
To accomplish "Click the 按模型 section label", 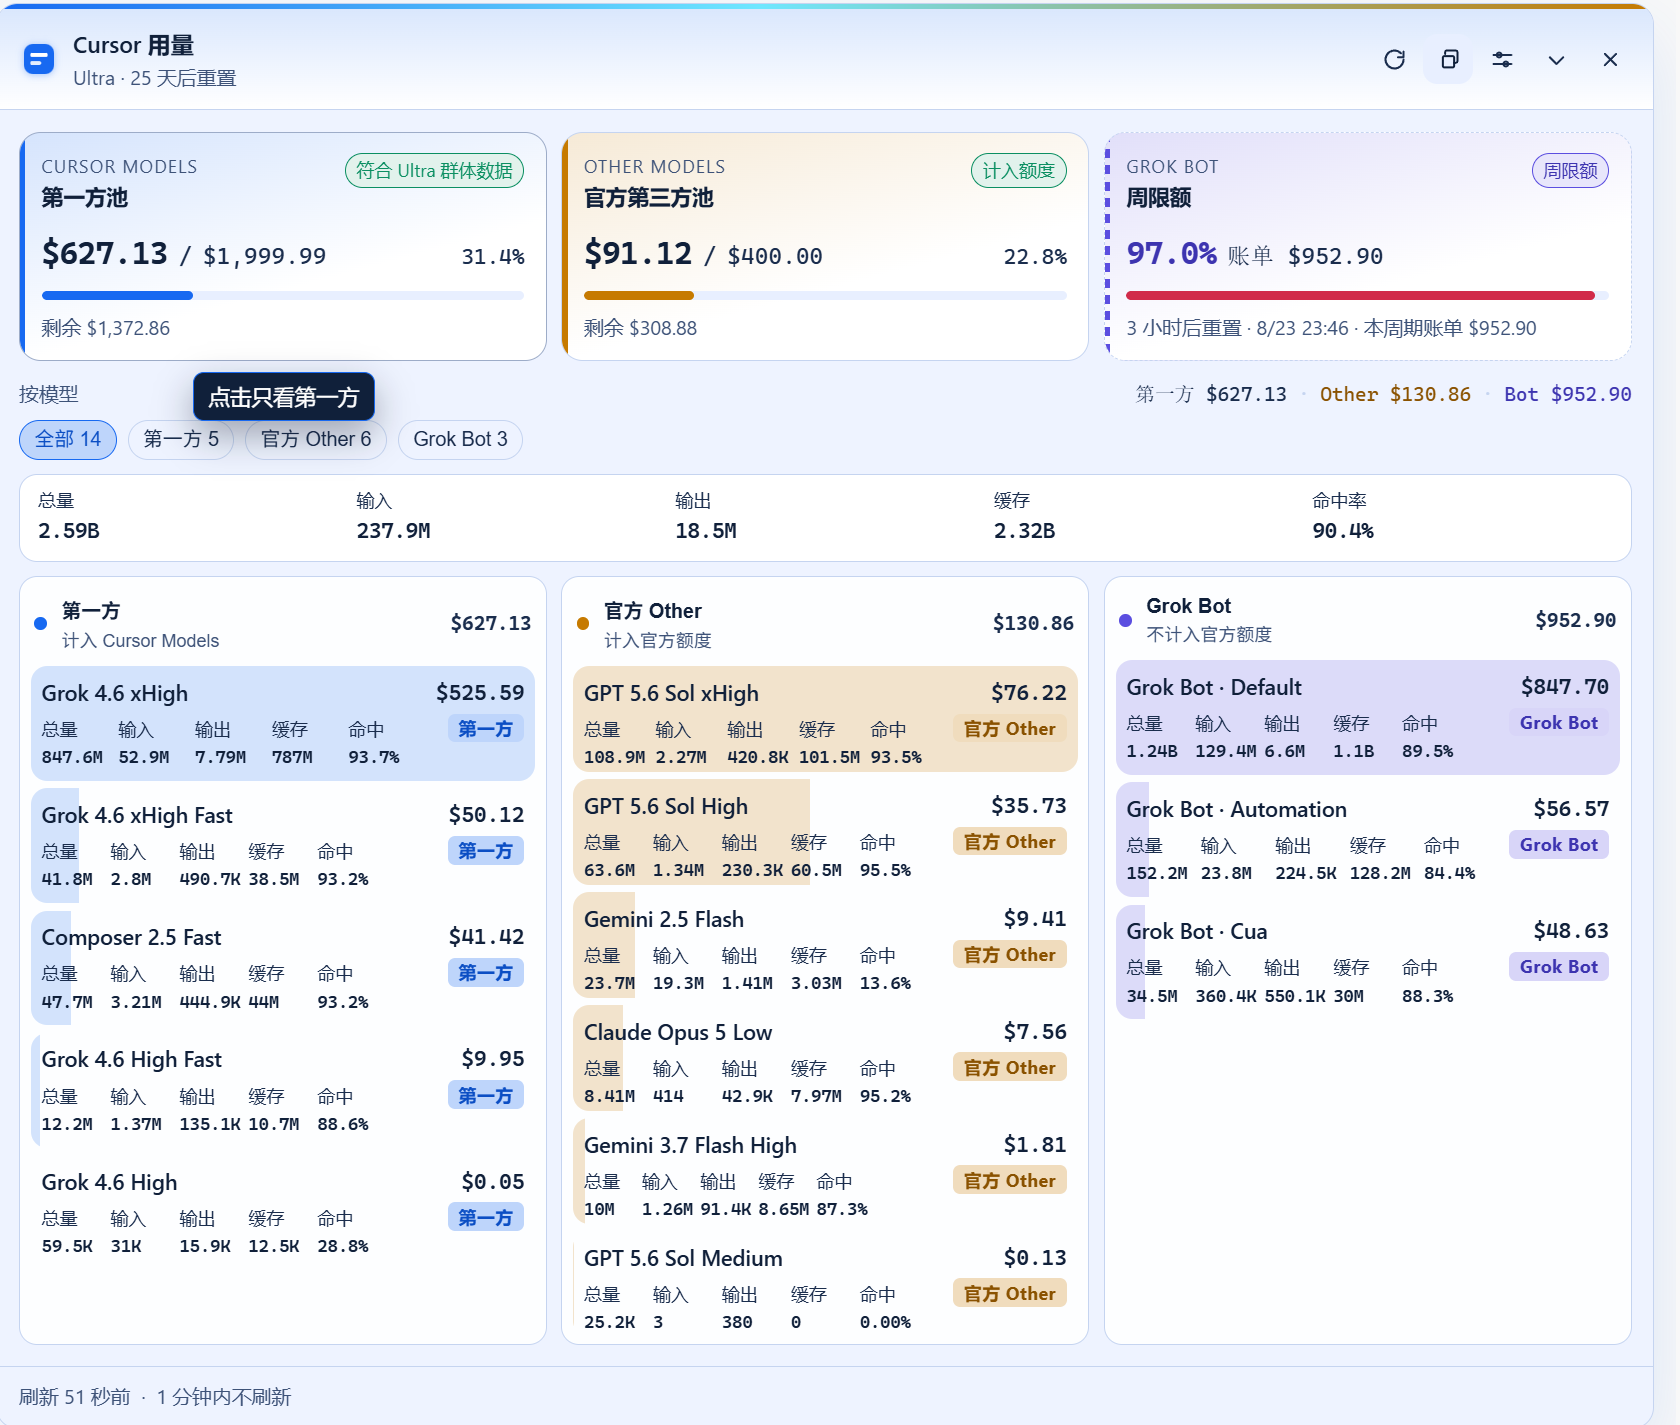I will (x=48, y=394).
